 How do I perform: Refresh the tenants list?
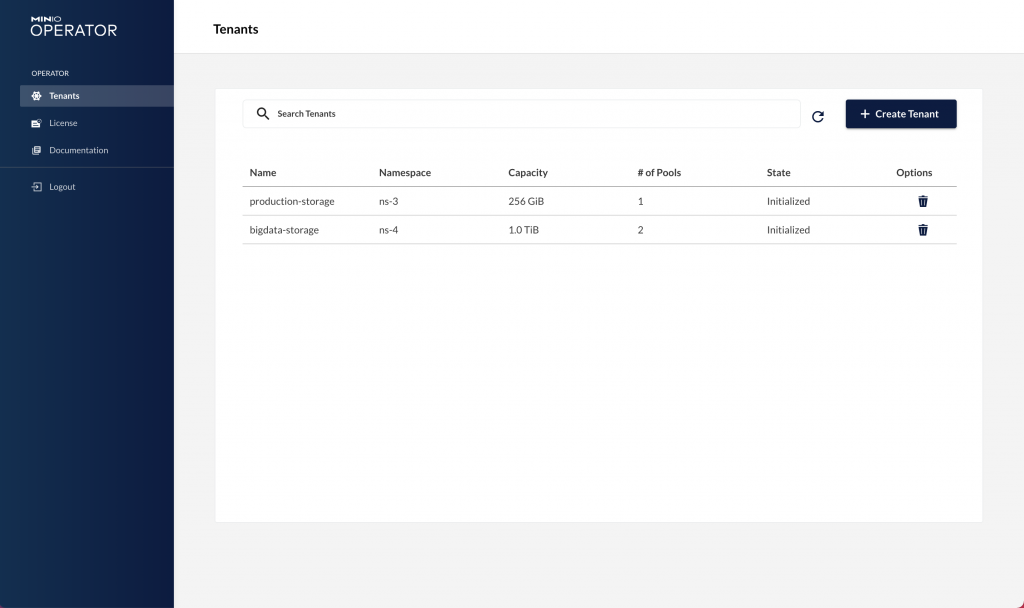point(818,116)
